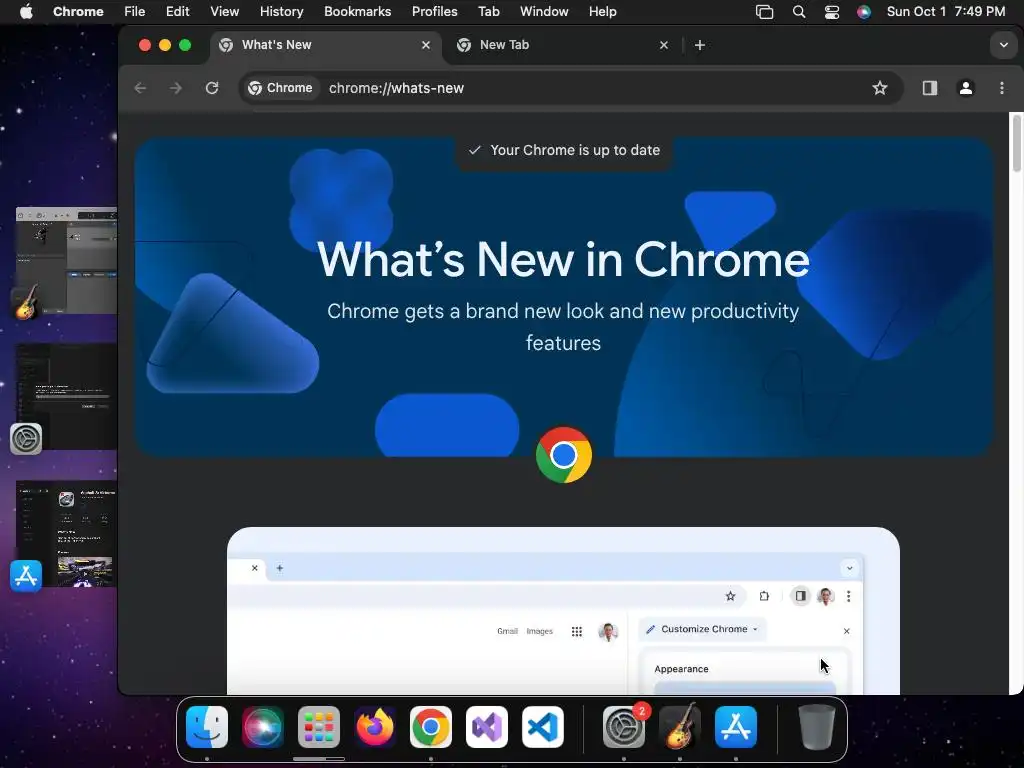The image size is (1024, 768).
Task: Click Images link in the preview
Action: pyautogui.click(x=539, y=632)
